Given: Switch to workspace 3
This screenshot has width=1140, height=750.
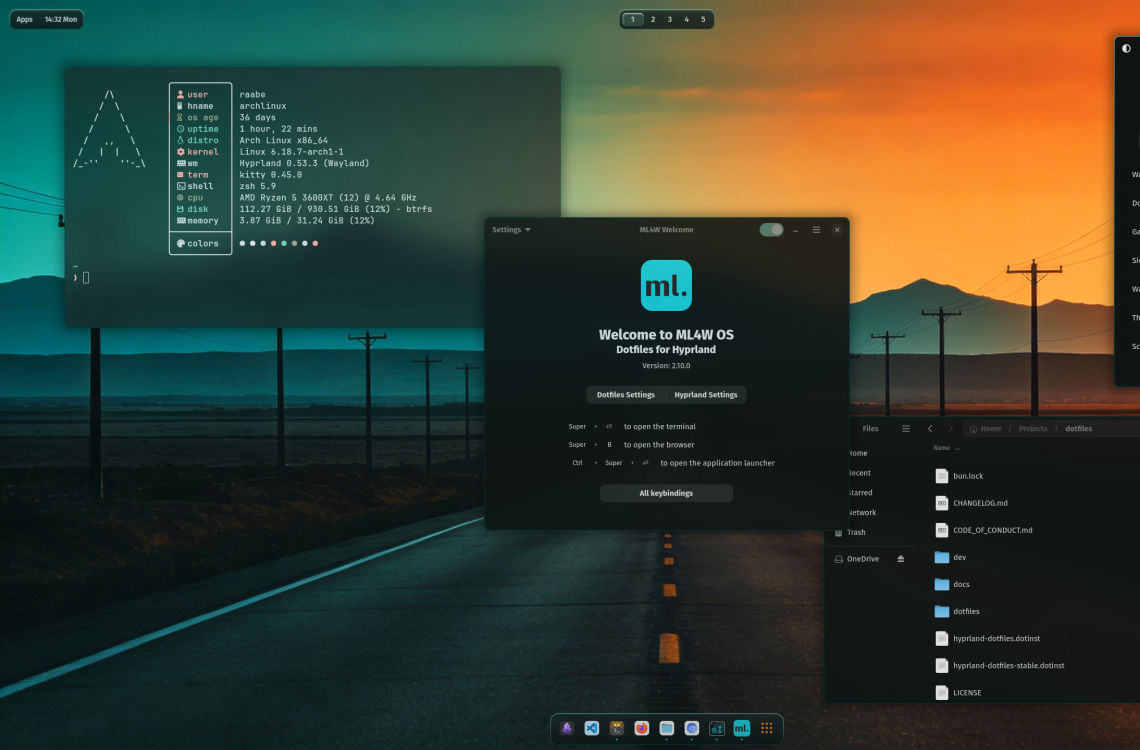Looking at the screenshot, I should 669,19.
